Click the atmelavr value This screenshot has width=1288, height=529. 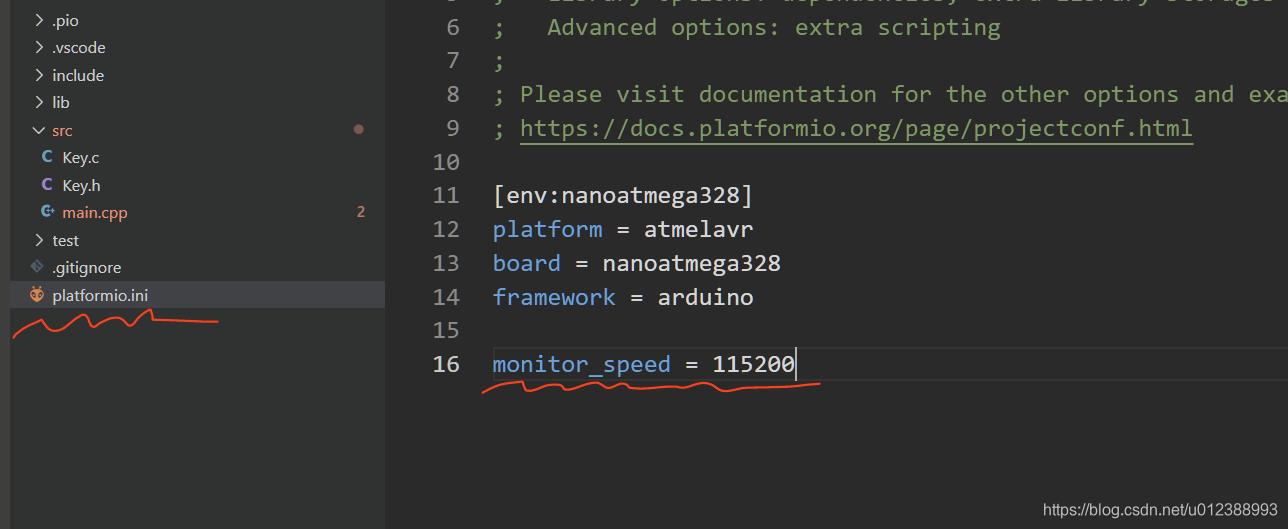point(698,229)
